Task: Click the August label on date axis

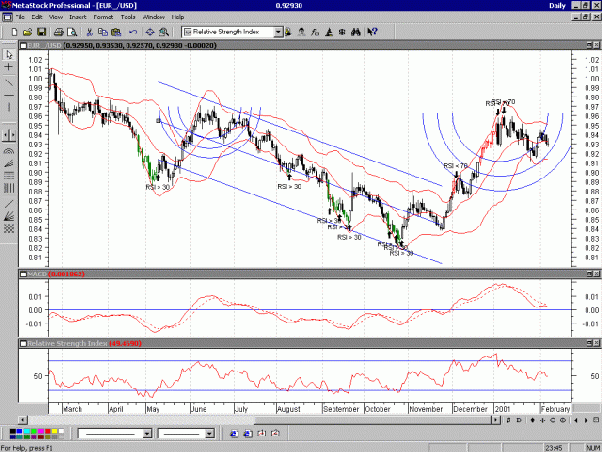Action: pyautogui.click(x=289, y=409)
